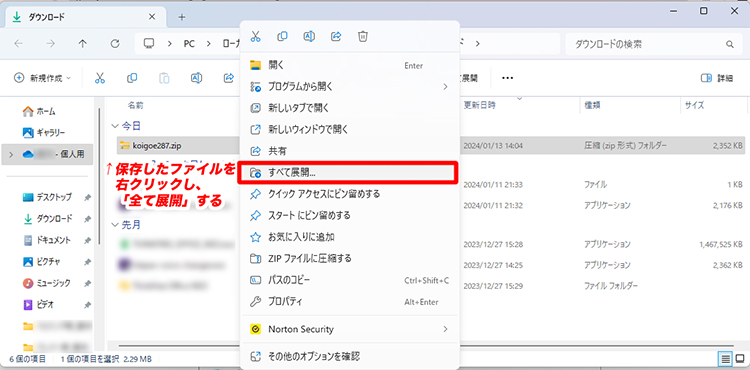
Task: Switch to details list view icon
Action: pyautogui.click(x=726, y=359)
